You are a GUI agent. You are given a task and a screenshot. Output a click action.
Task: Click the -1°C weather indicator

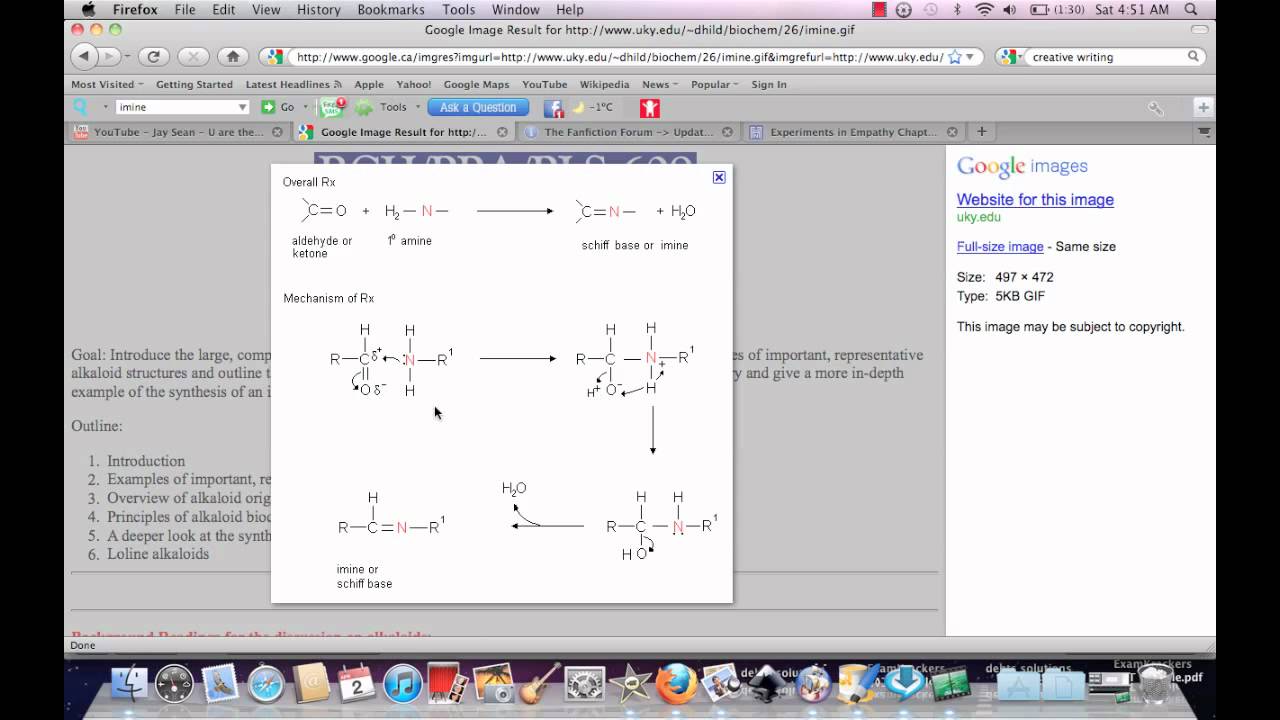pos(593,107)
